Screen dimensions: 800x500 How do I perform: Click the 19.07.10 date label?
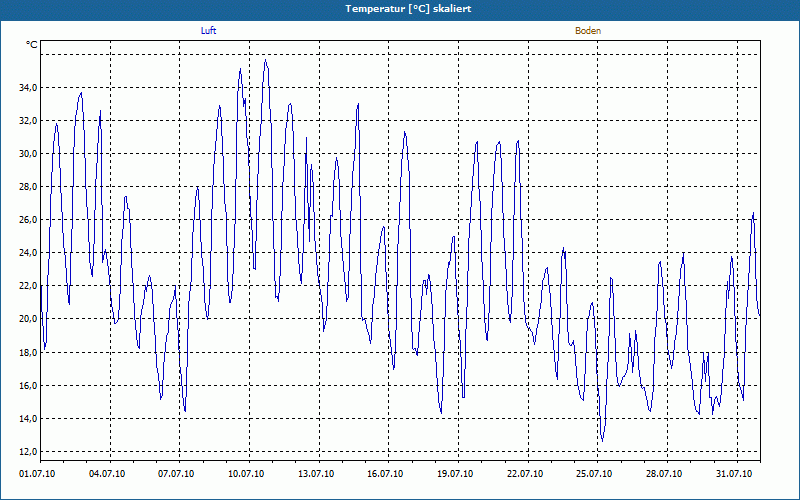point(455,474)
